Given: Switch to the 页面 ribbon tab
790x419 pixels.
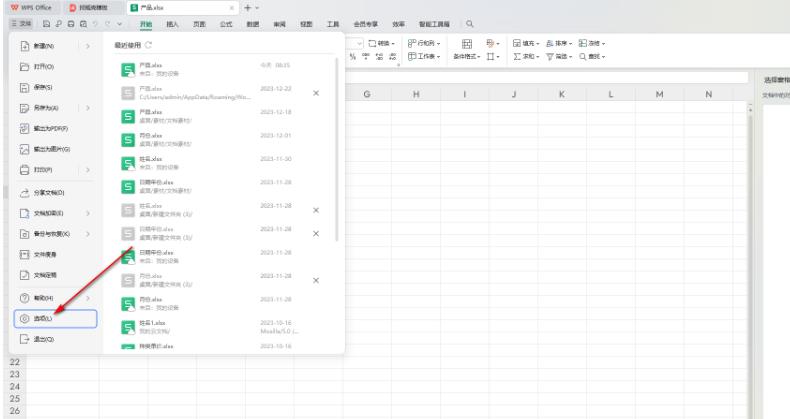Looking at the screenshot, I should click(x=199, y=24).
